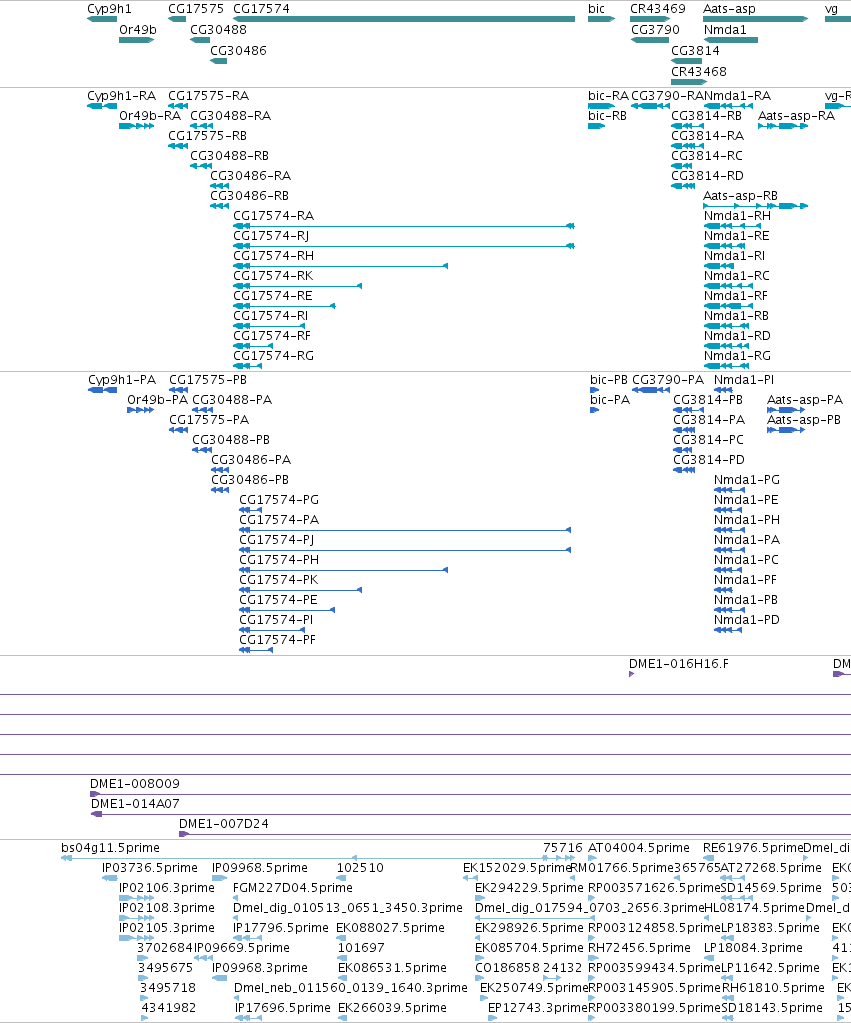Click the AT04004.5prime EST
Viewport: 851px width, 1023px height.
coord(591,858)
